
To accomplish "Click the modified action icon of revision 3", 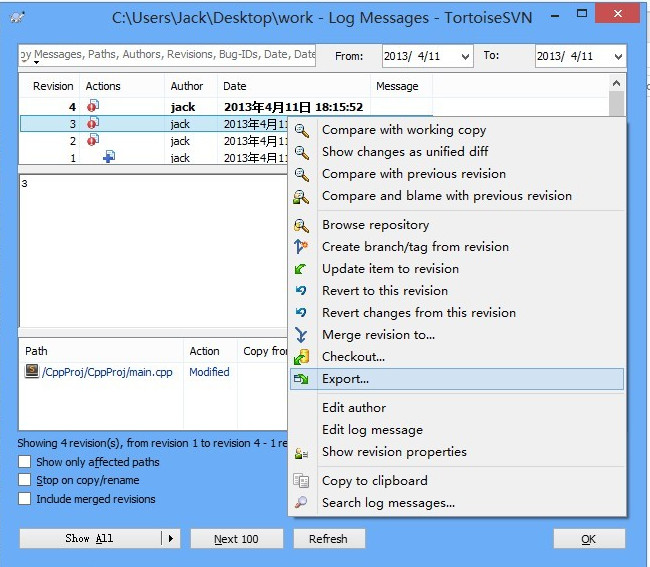I will pyautogui.click(x=93, y=123).
